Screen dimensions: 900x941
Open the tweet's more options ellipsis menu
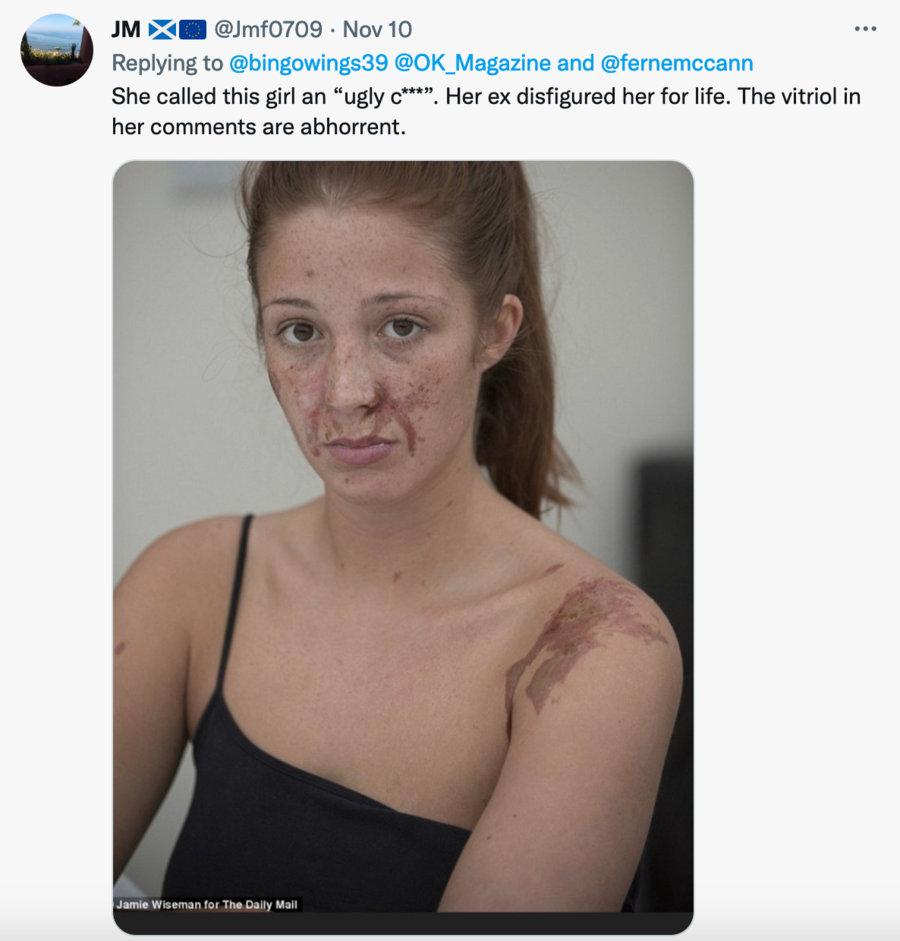(x=865, y=29)
